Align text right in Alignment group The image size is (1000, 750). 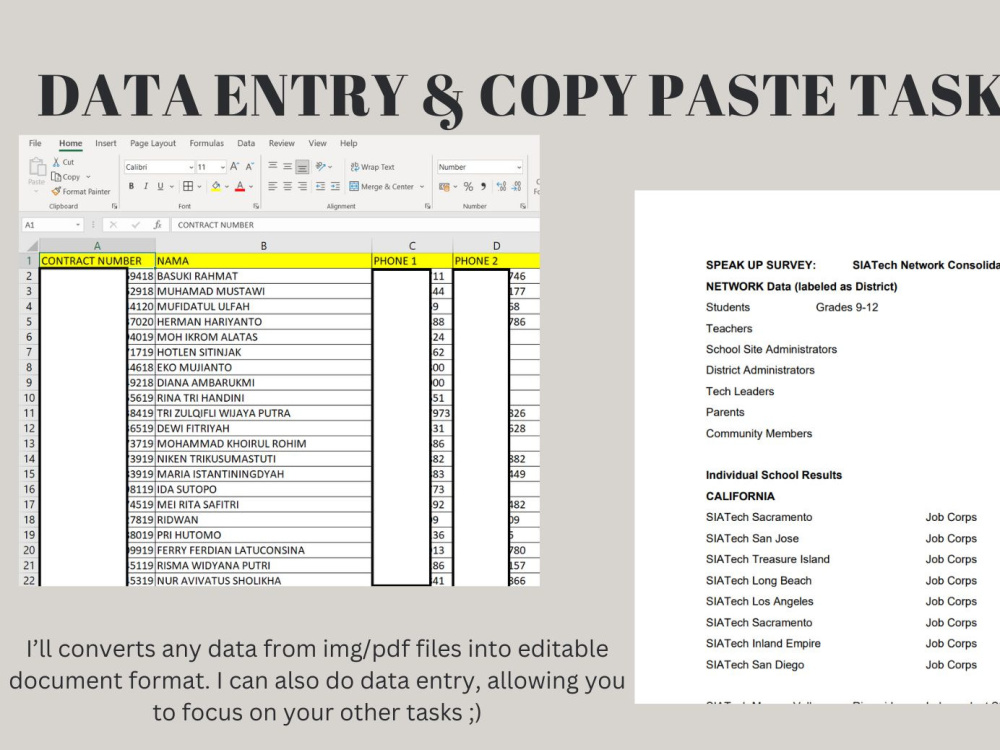(302, 186)
